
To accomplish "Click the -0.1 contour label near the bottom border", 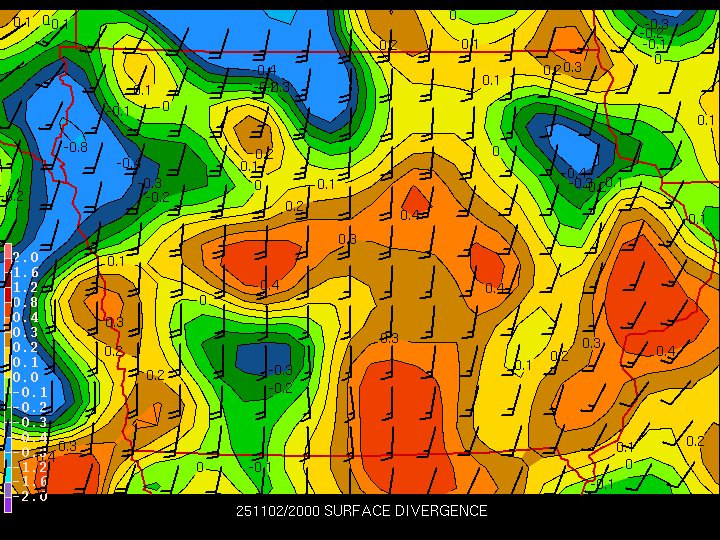I will tap(262, 467).
